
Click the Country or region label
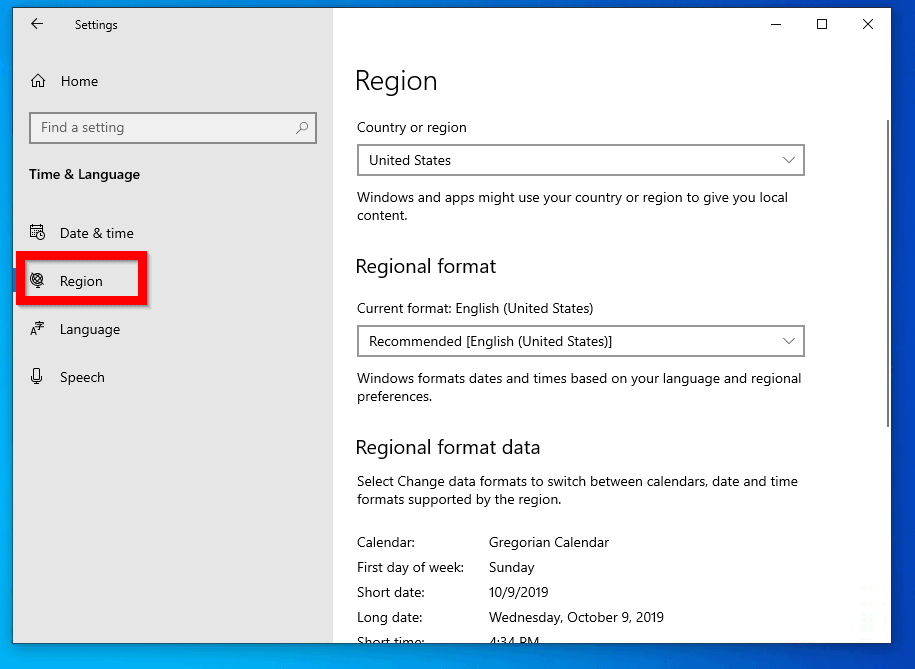point(412,127)
